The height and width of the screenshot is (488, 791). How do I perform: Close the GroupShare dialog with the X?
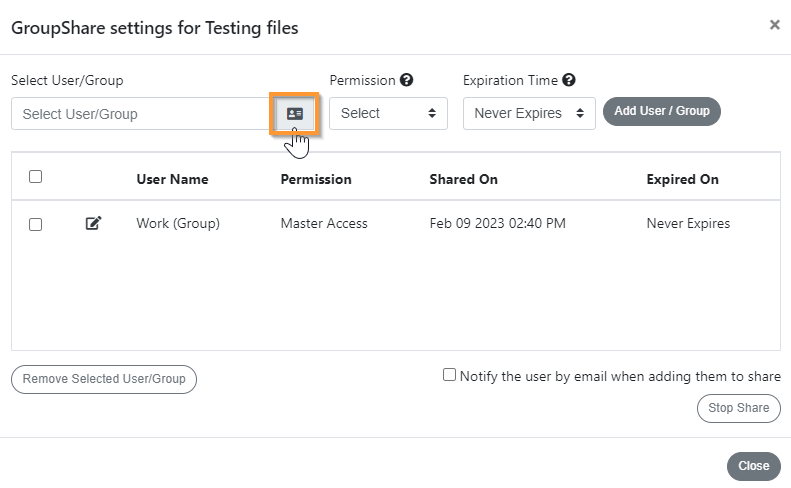(x=775, y=24)
